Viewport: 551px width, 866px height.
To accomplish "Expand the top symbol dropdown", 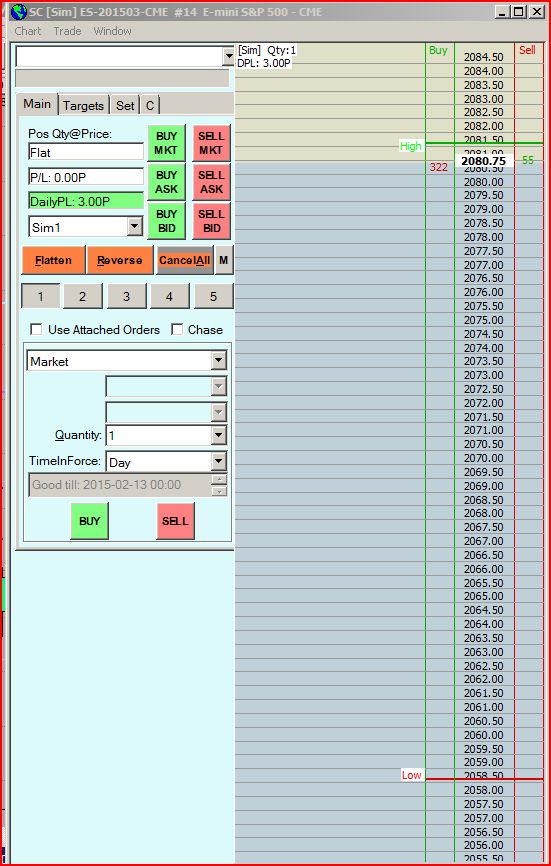I will point(228,56).
